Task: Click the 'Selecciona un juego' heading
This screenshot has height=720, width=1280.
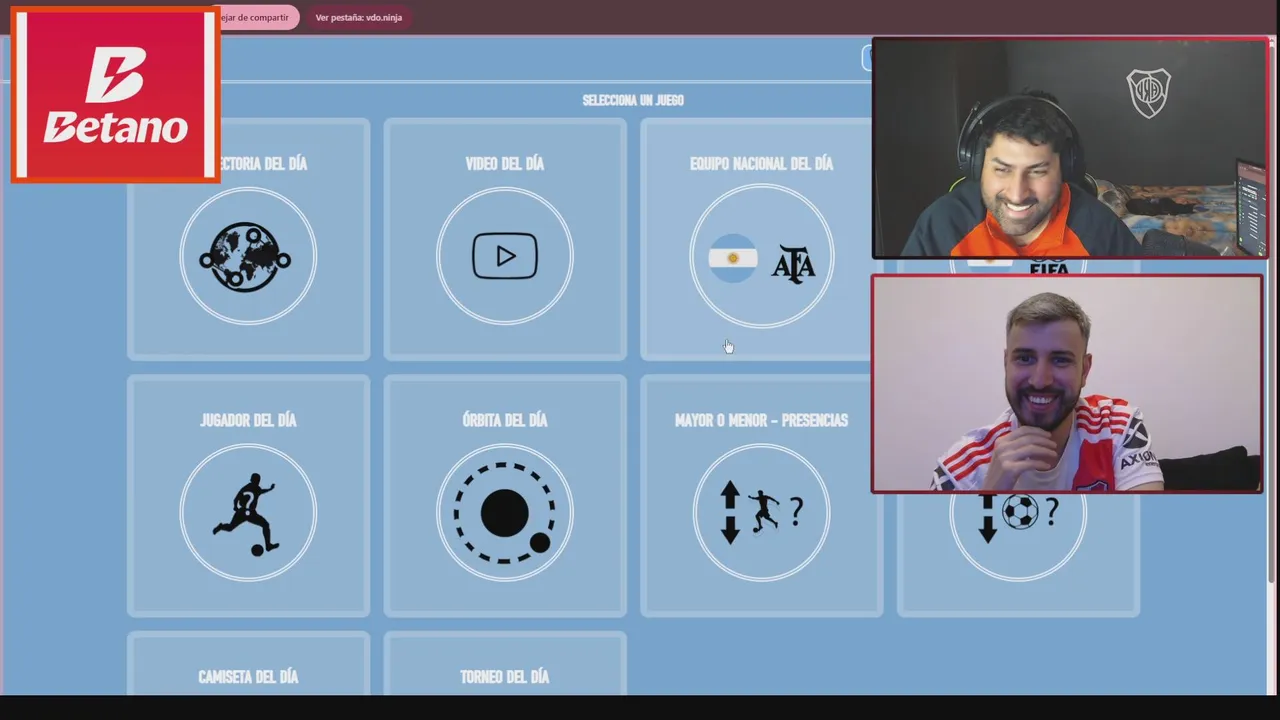Action: (x=633, y=100)
